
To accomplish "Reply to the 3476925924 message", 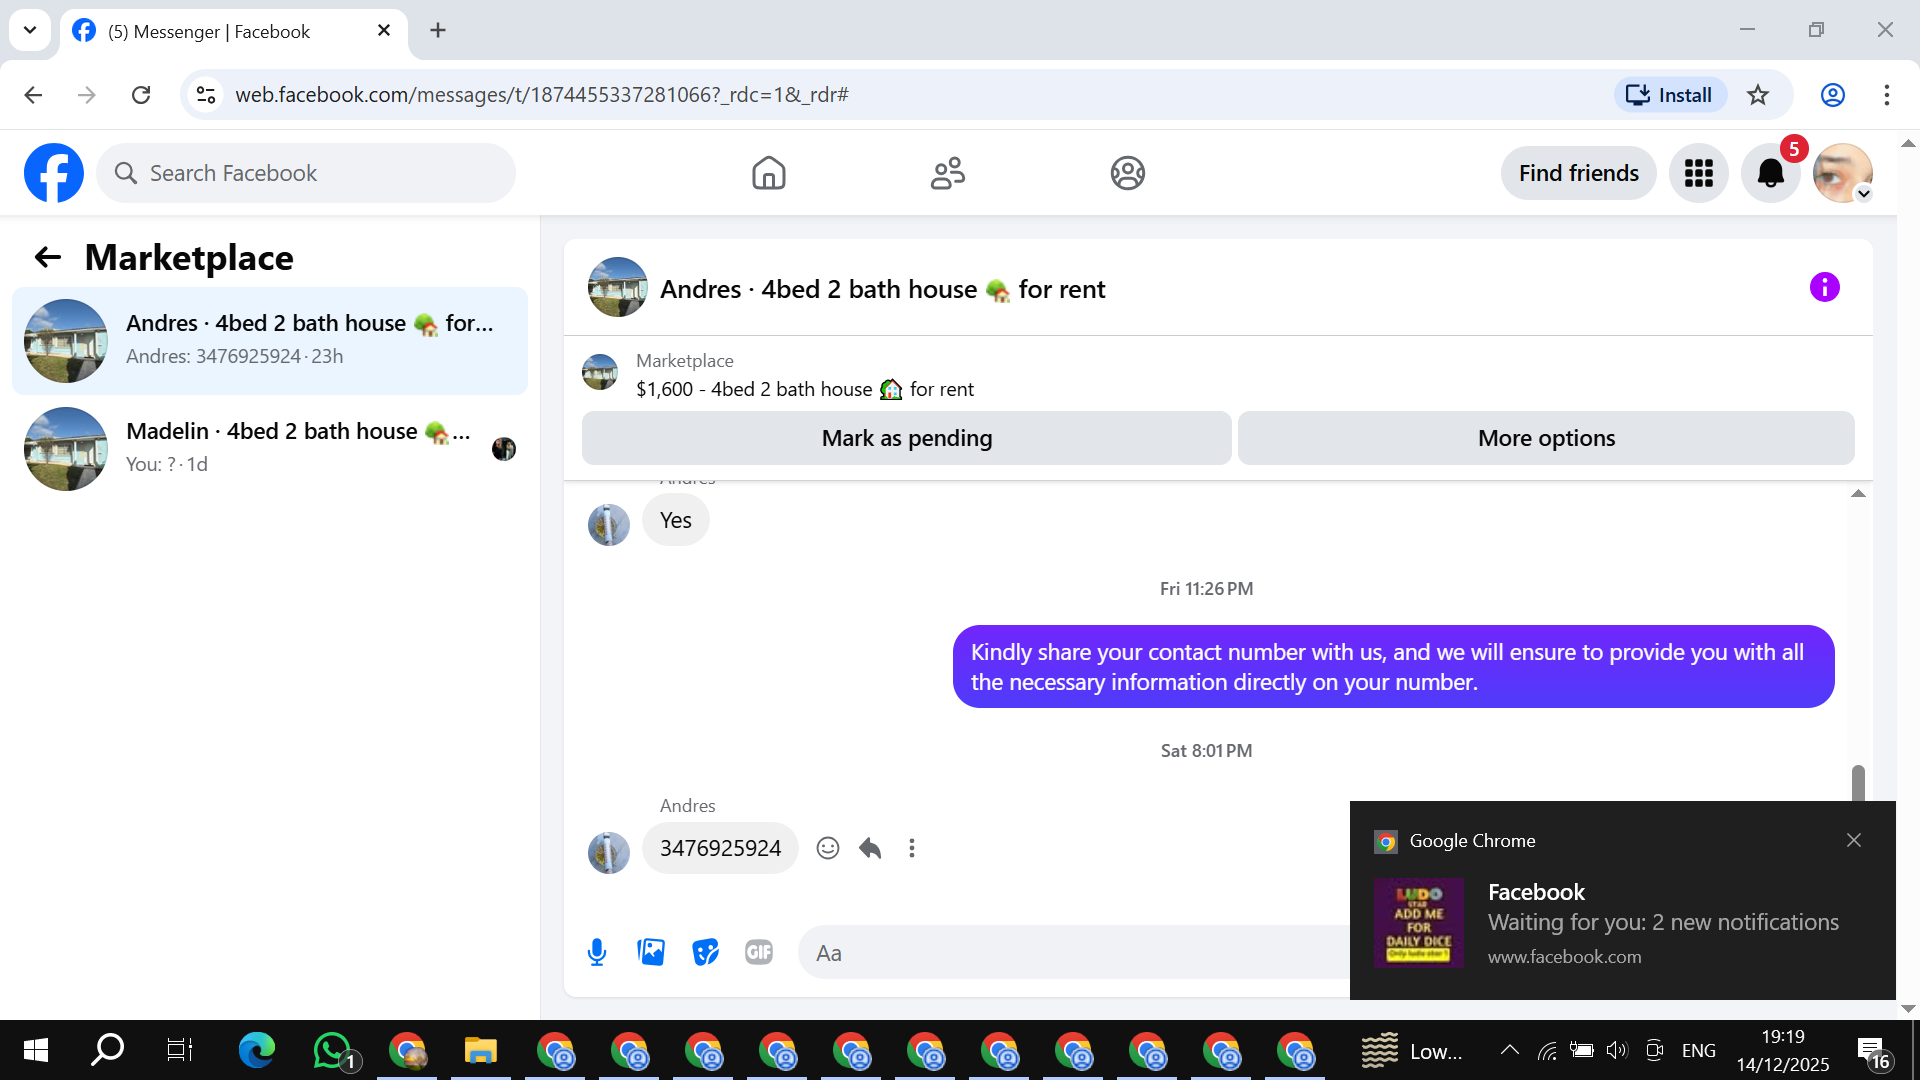I will (870, 848).
